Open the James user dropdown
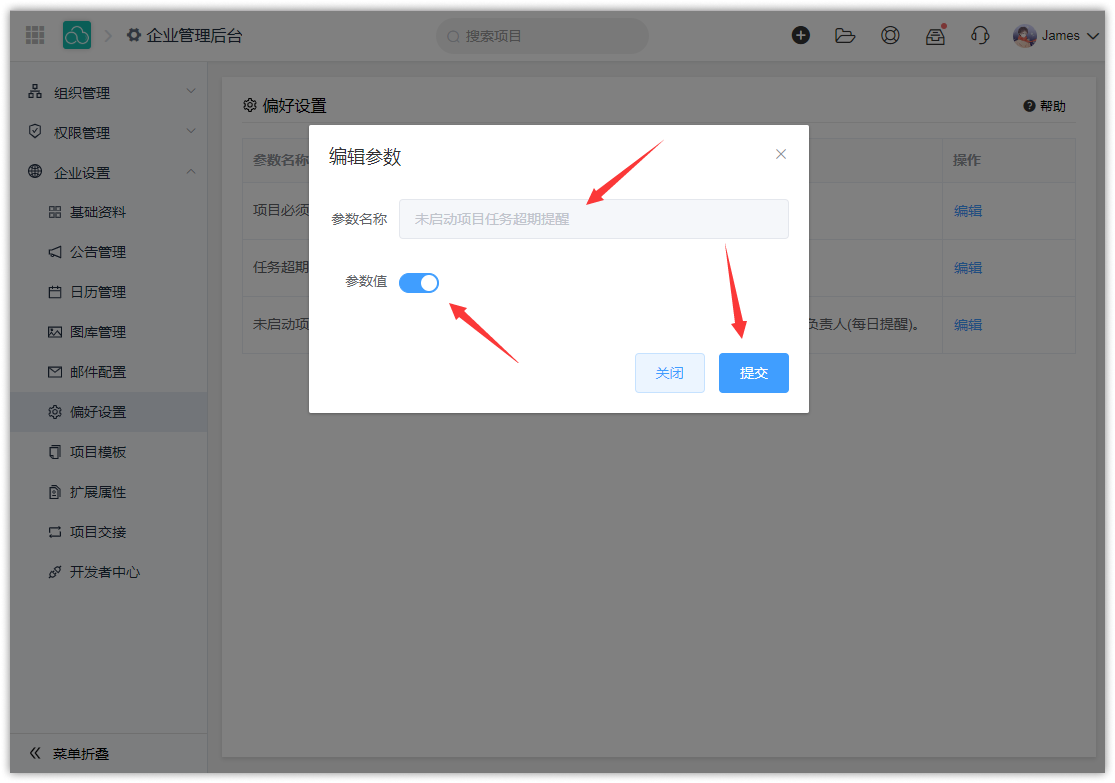Viewport: 1115px width, 783px height. [1055, 36]
